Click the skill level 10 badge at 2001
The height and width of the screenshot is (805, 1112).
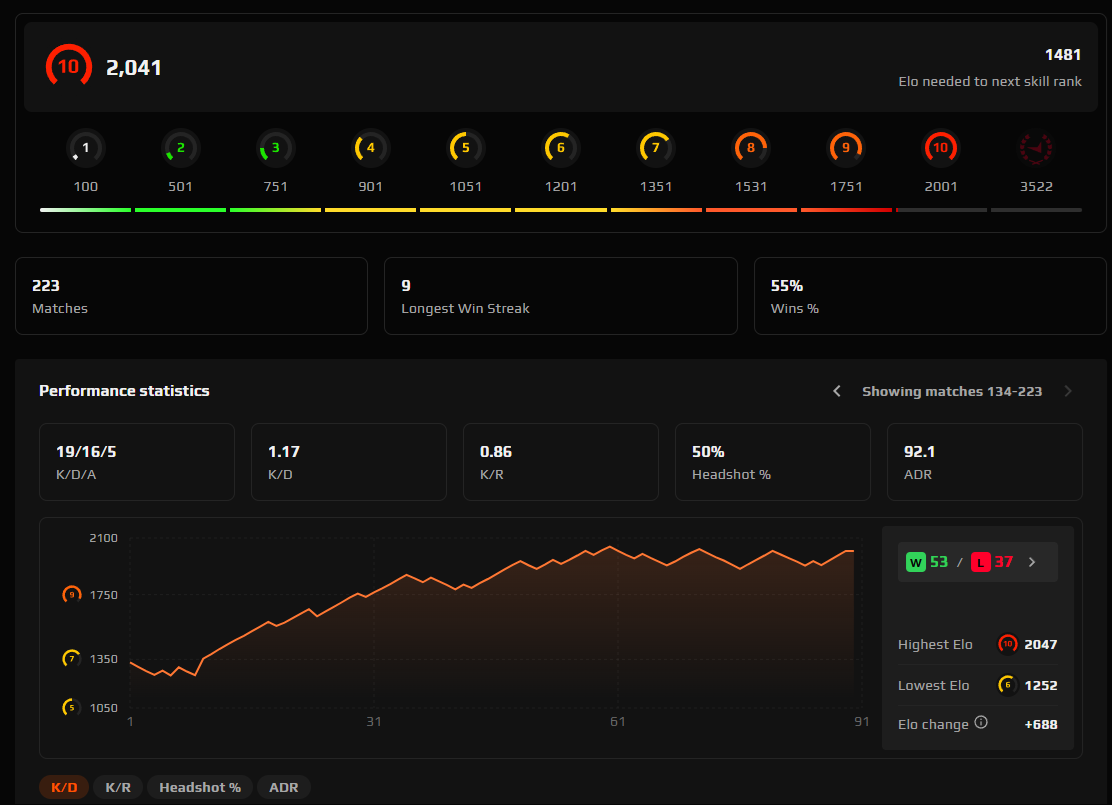tap(940, 147)
